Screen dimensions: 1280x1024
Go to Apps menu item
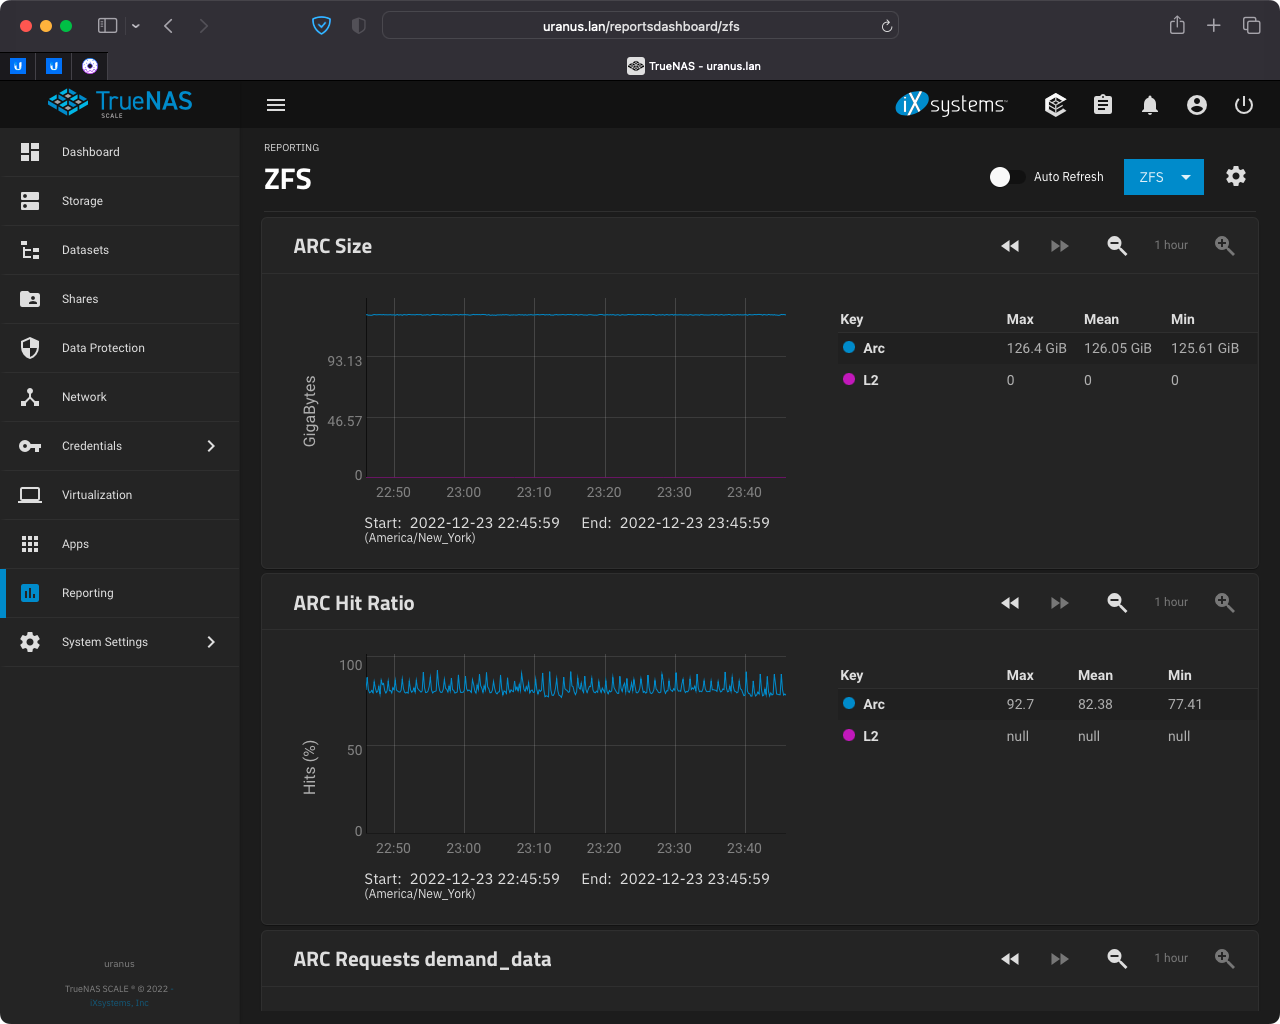120,544
